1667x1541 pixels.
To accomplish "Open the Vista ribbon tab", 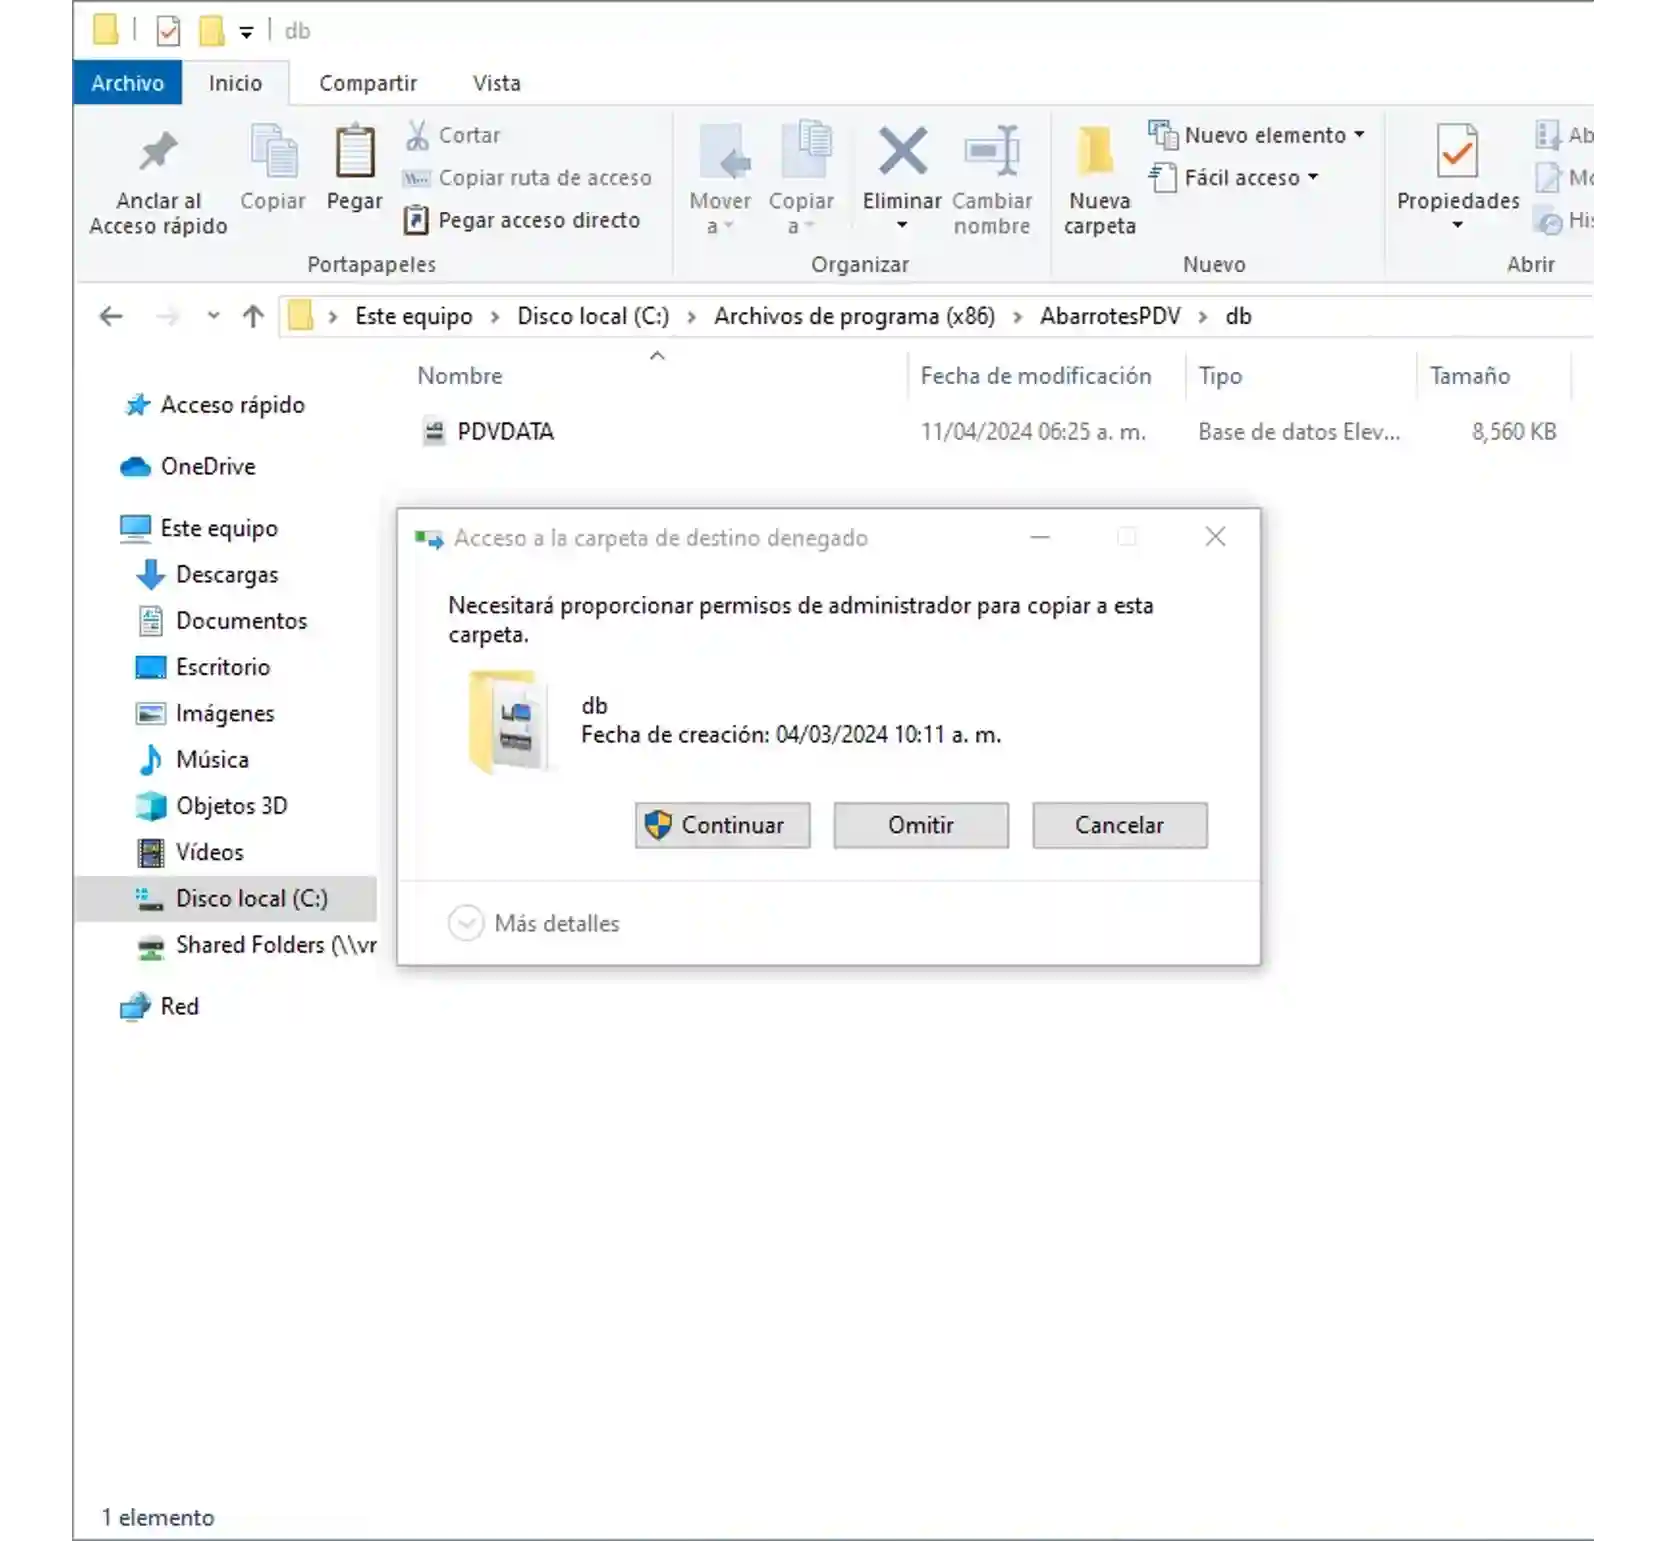I will [497, 83].
